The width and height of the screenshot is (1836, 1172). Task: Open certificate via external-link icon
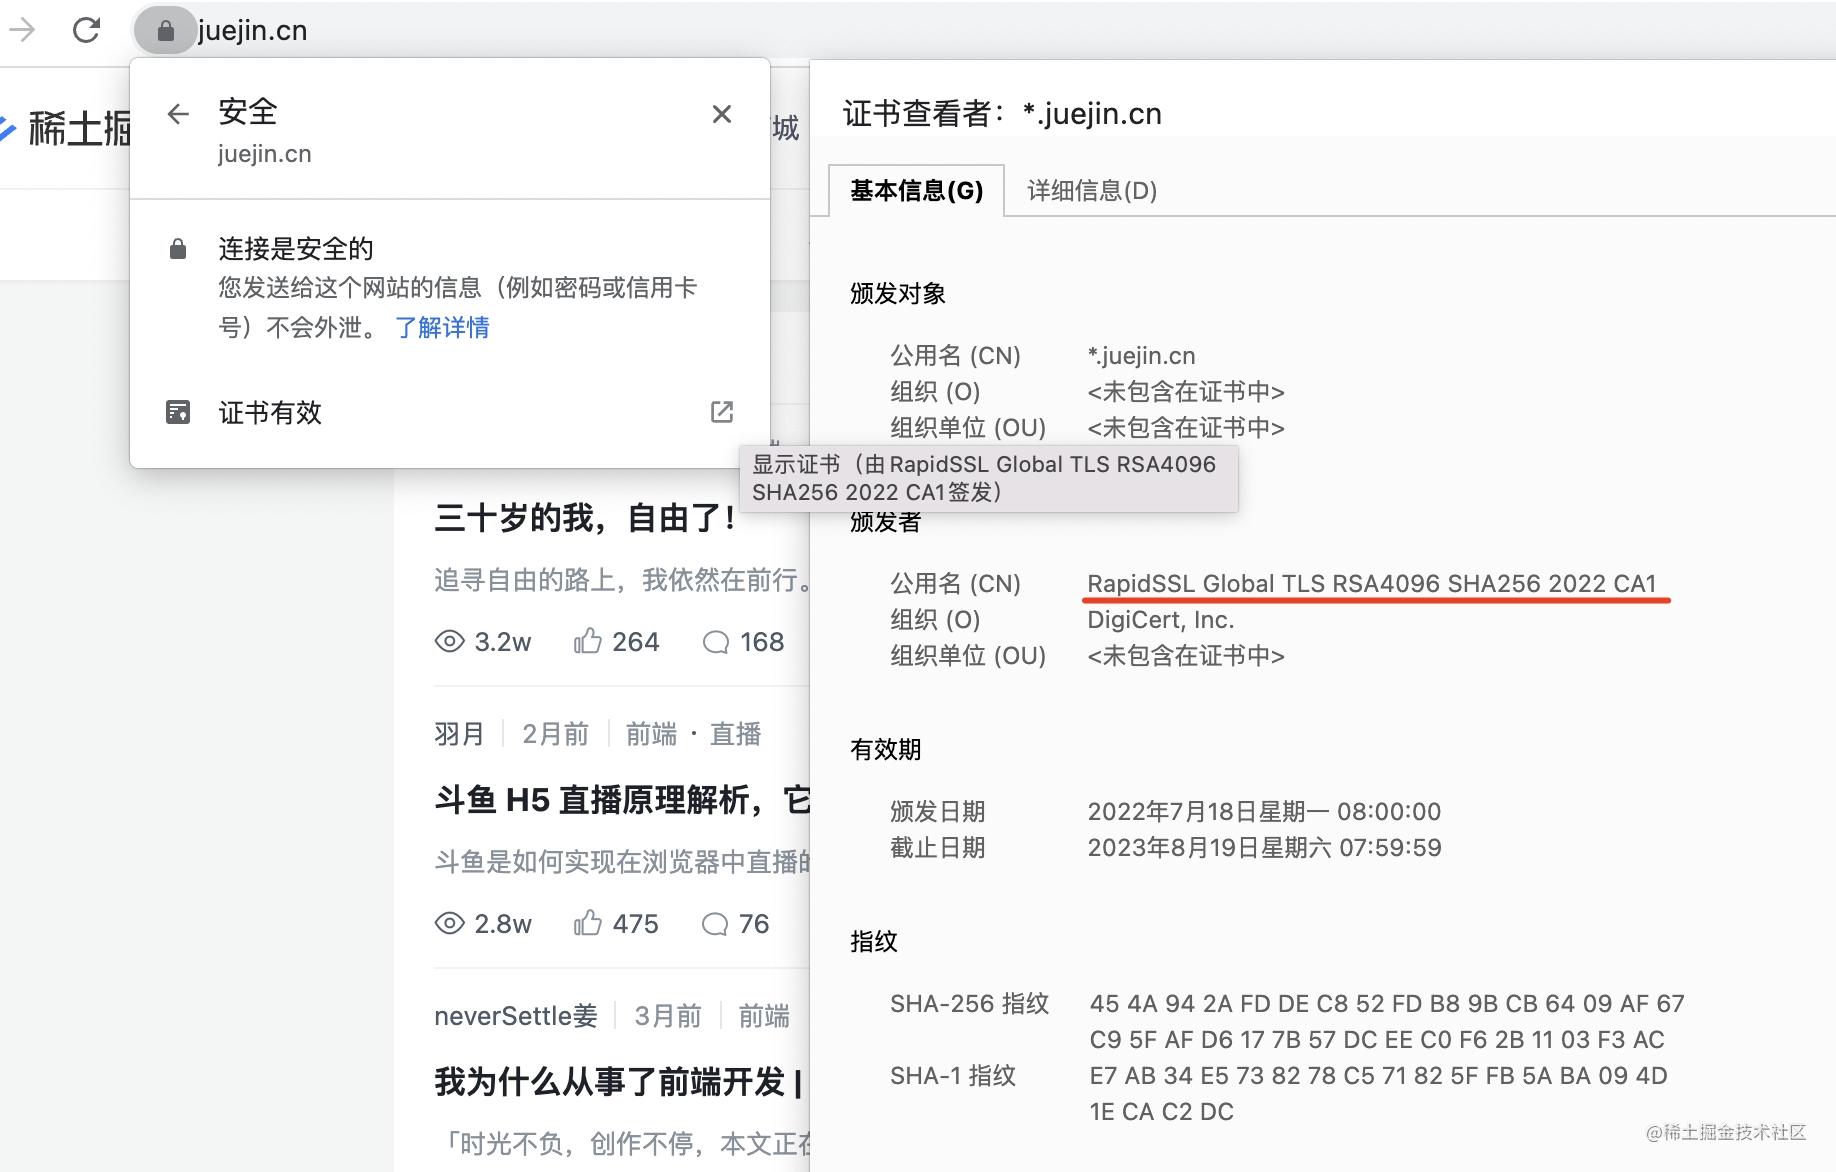pos(722,412)
